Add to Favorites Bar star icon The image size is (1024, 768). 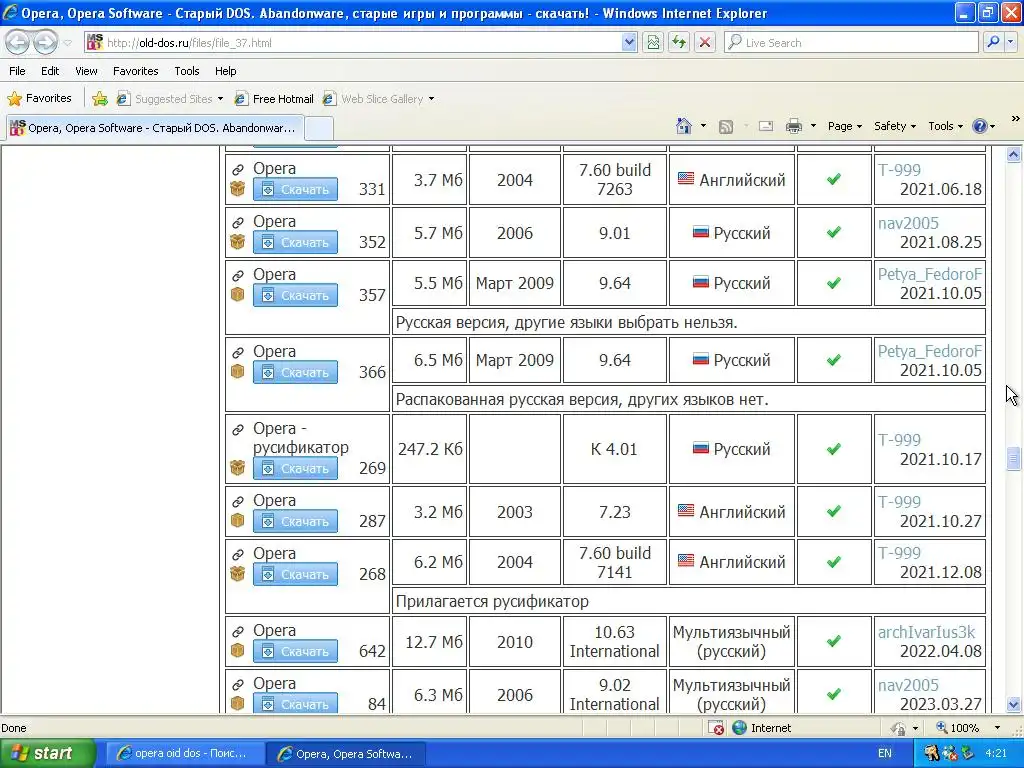[100, 99]
